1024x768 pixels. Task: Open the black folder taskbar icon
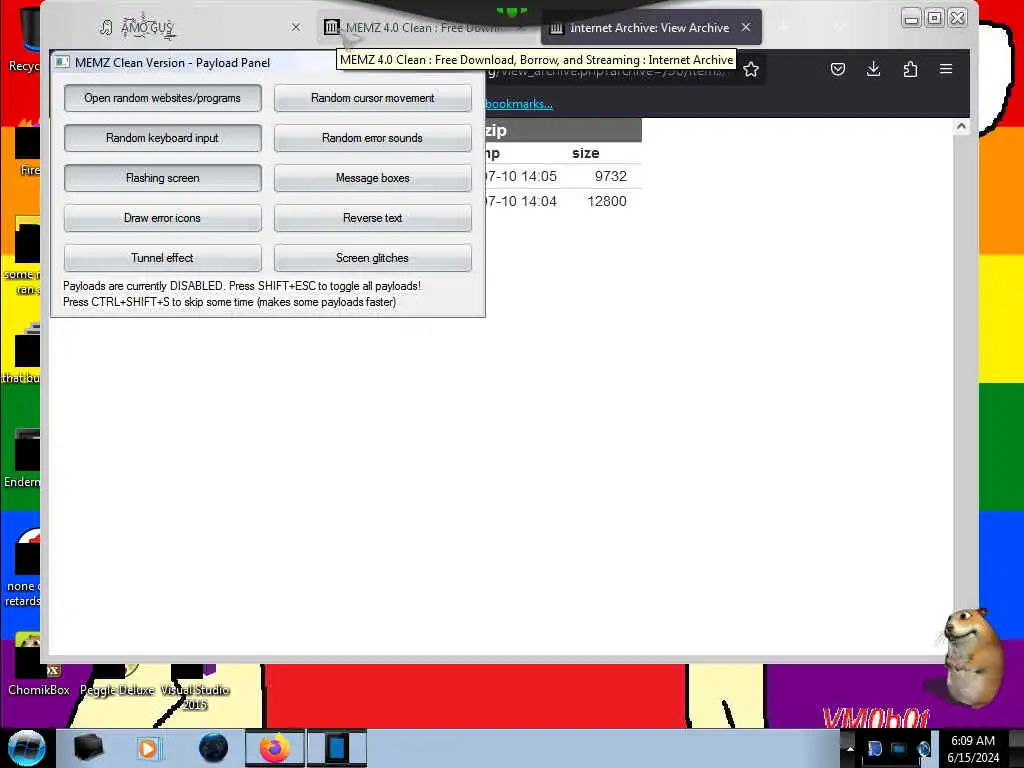tap(88, 748)
